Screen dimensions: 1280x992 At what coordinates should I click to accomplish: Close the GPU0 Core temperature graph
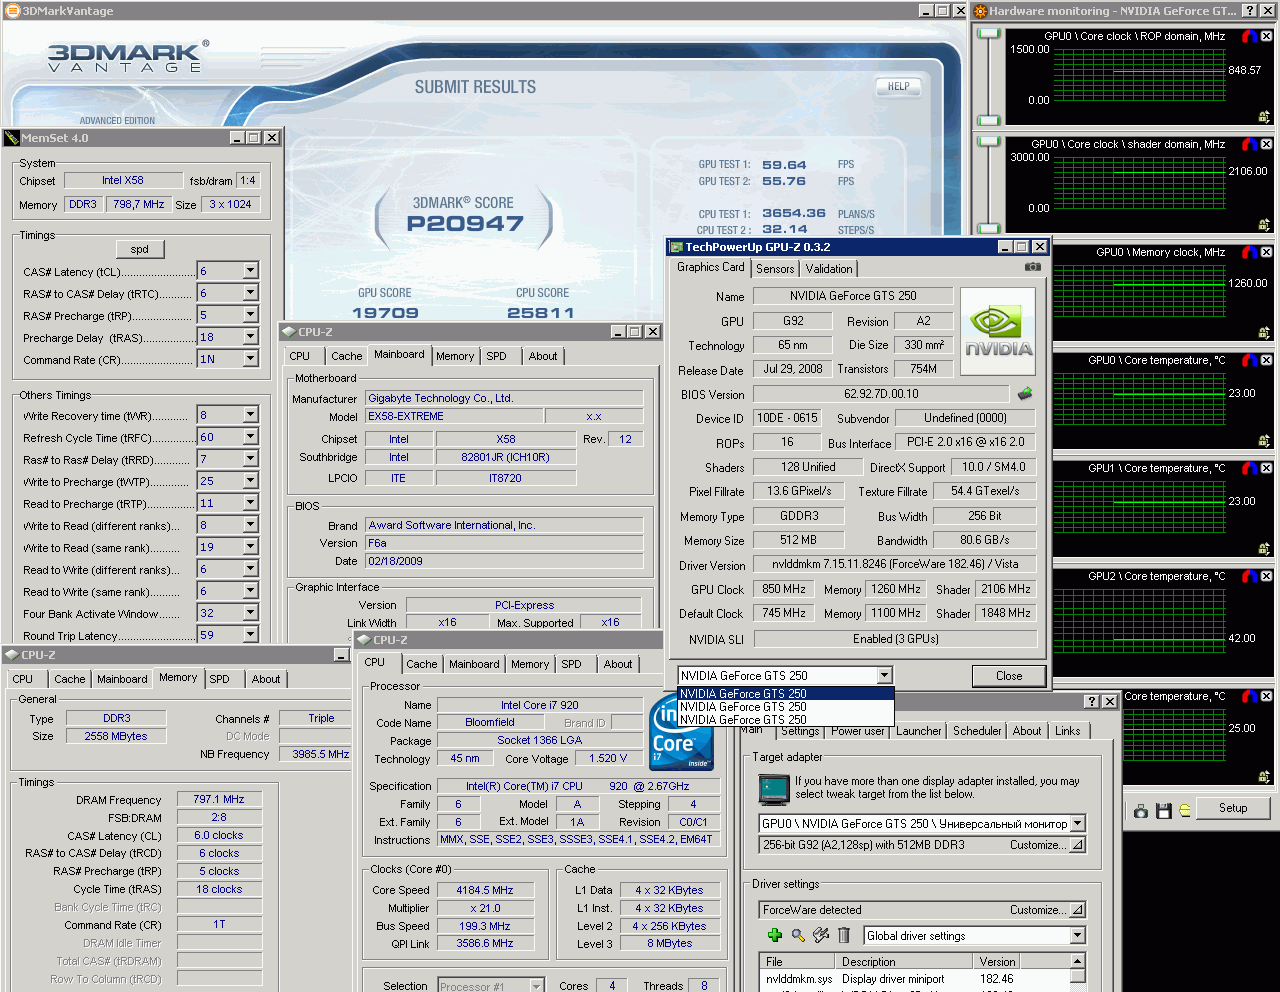(x=1266, y=360)
